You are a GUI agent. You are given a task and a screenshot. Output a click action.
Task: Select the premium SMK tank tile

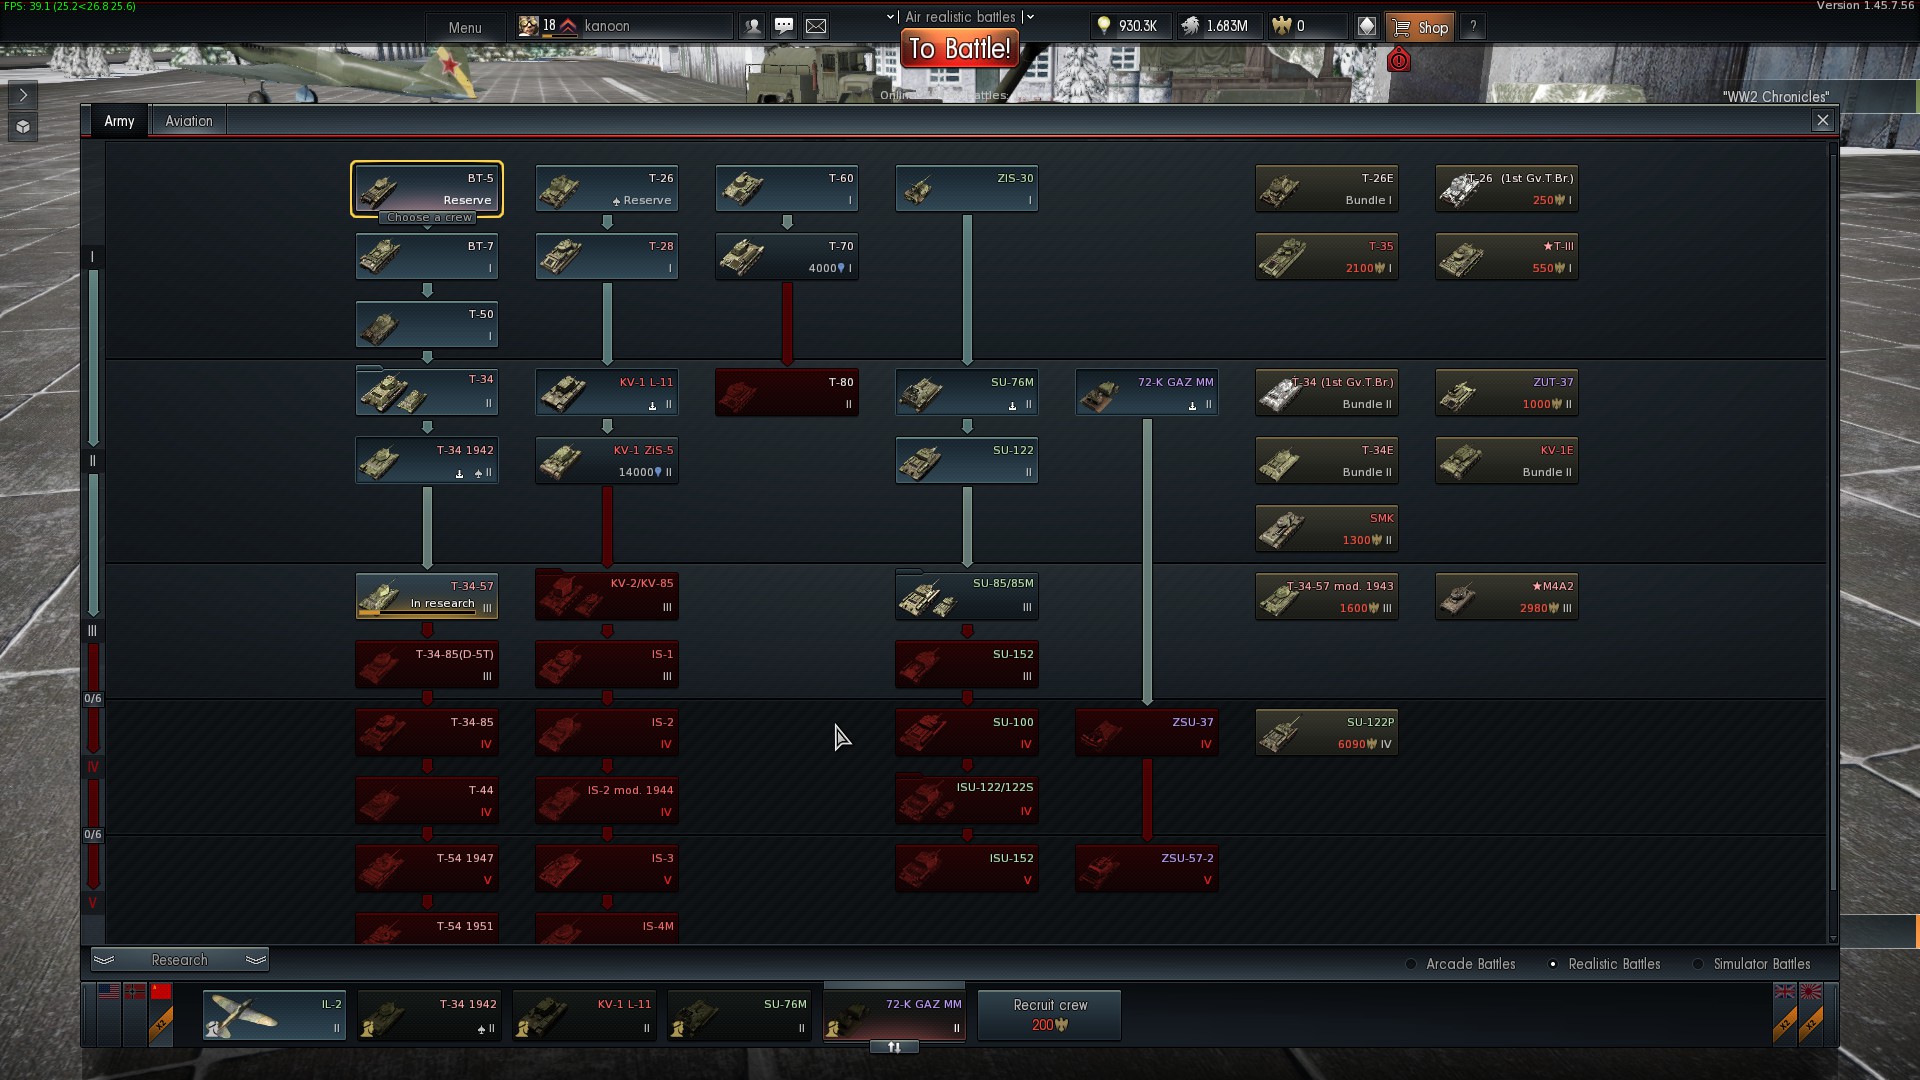pos(1327,529)
